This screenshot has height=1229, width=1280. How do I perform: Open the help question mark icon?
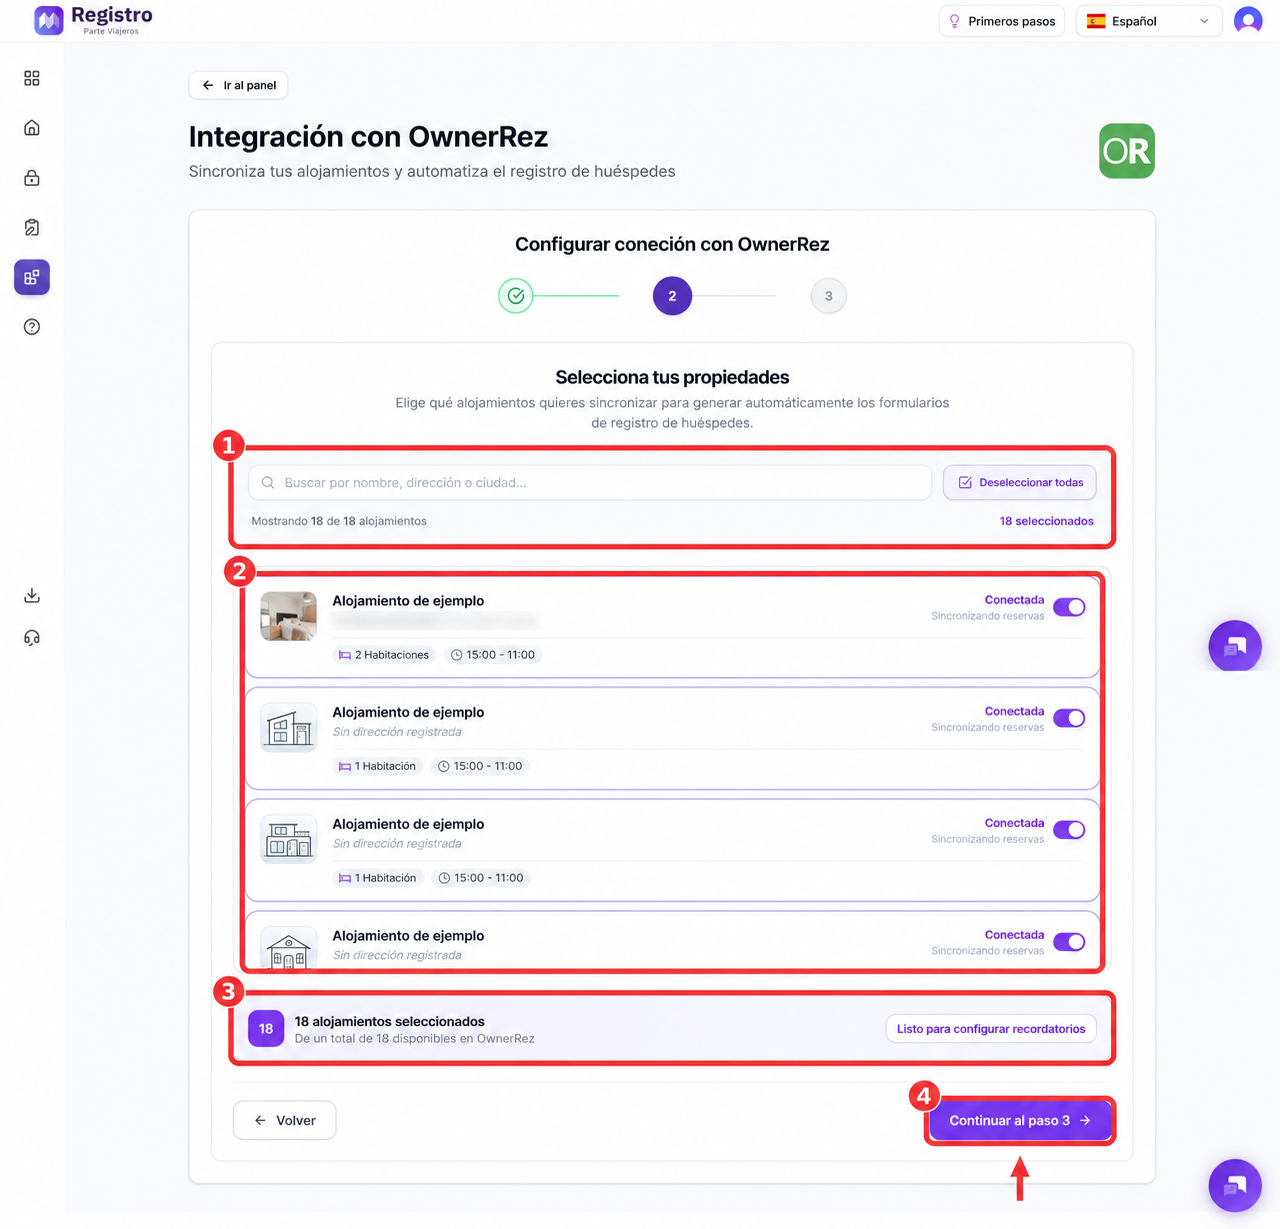pos(32,327)
